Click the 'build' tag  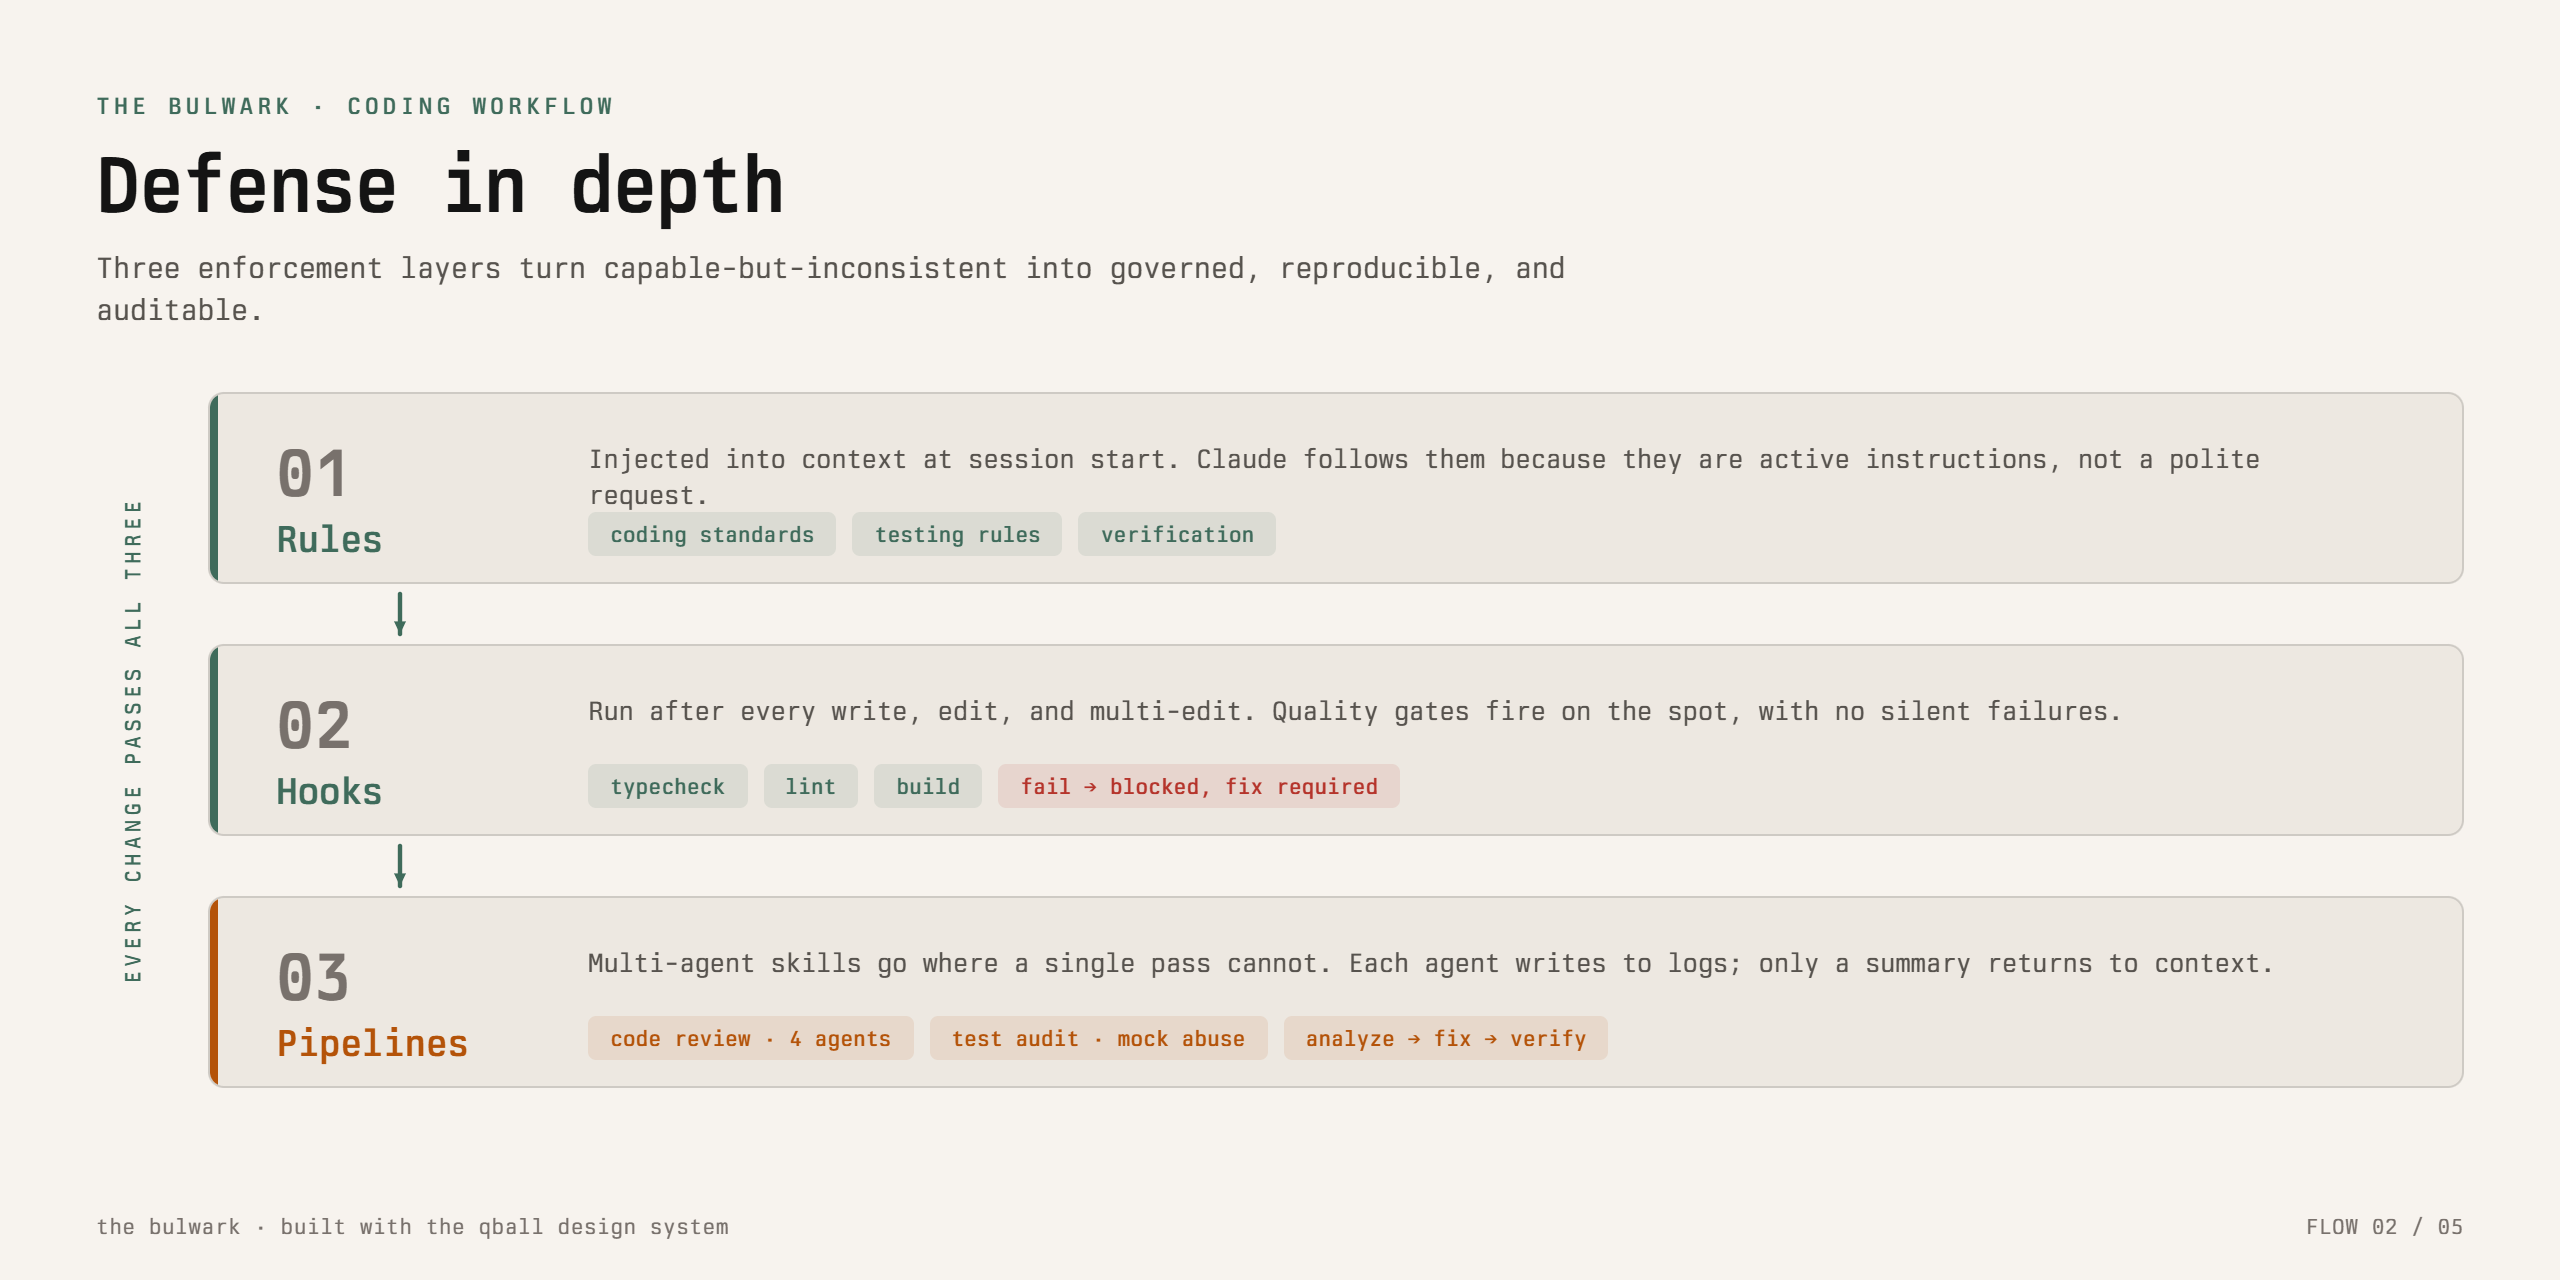928,787
